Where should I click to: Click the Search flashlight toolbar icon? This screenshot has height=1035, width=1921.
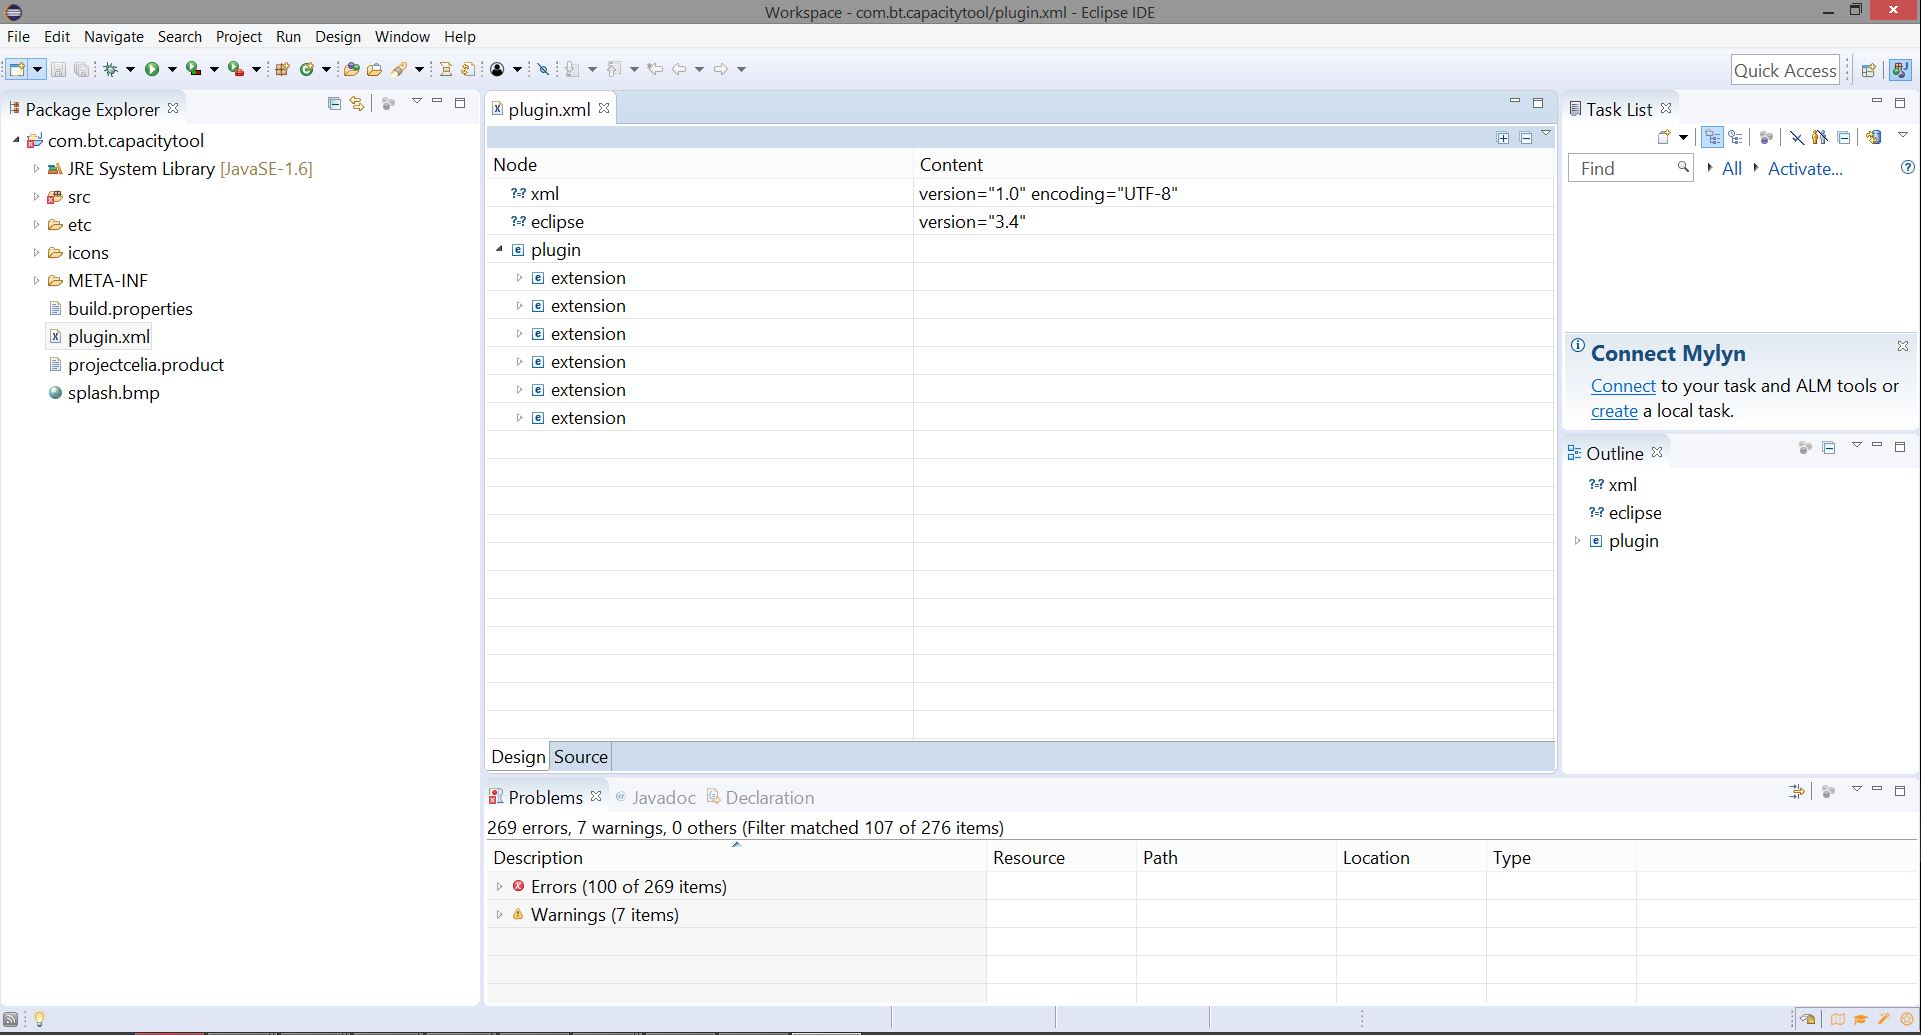[399, 69]
